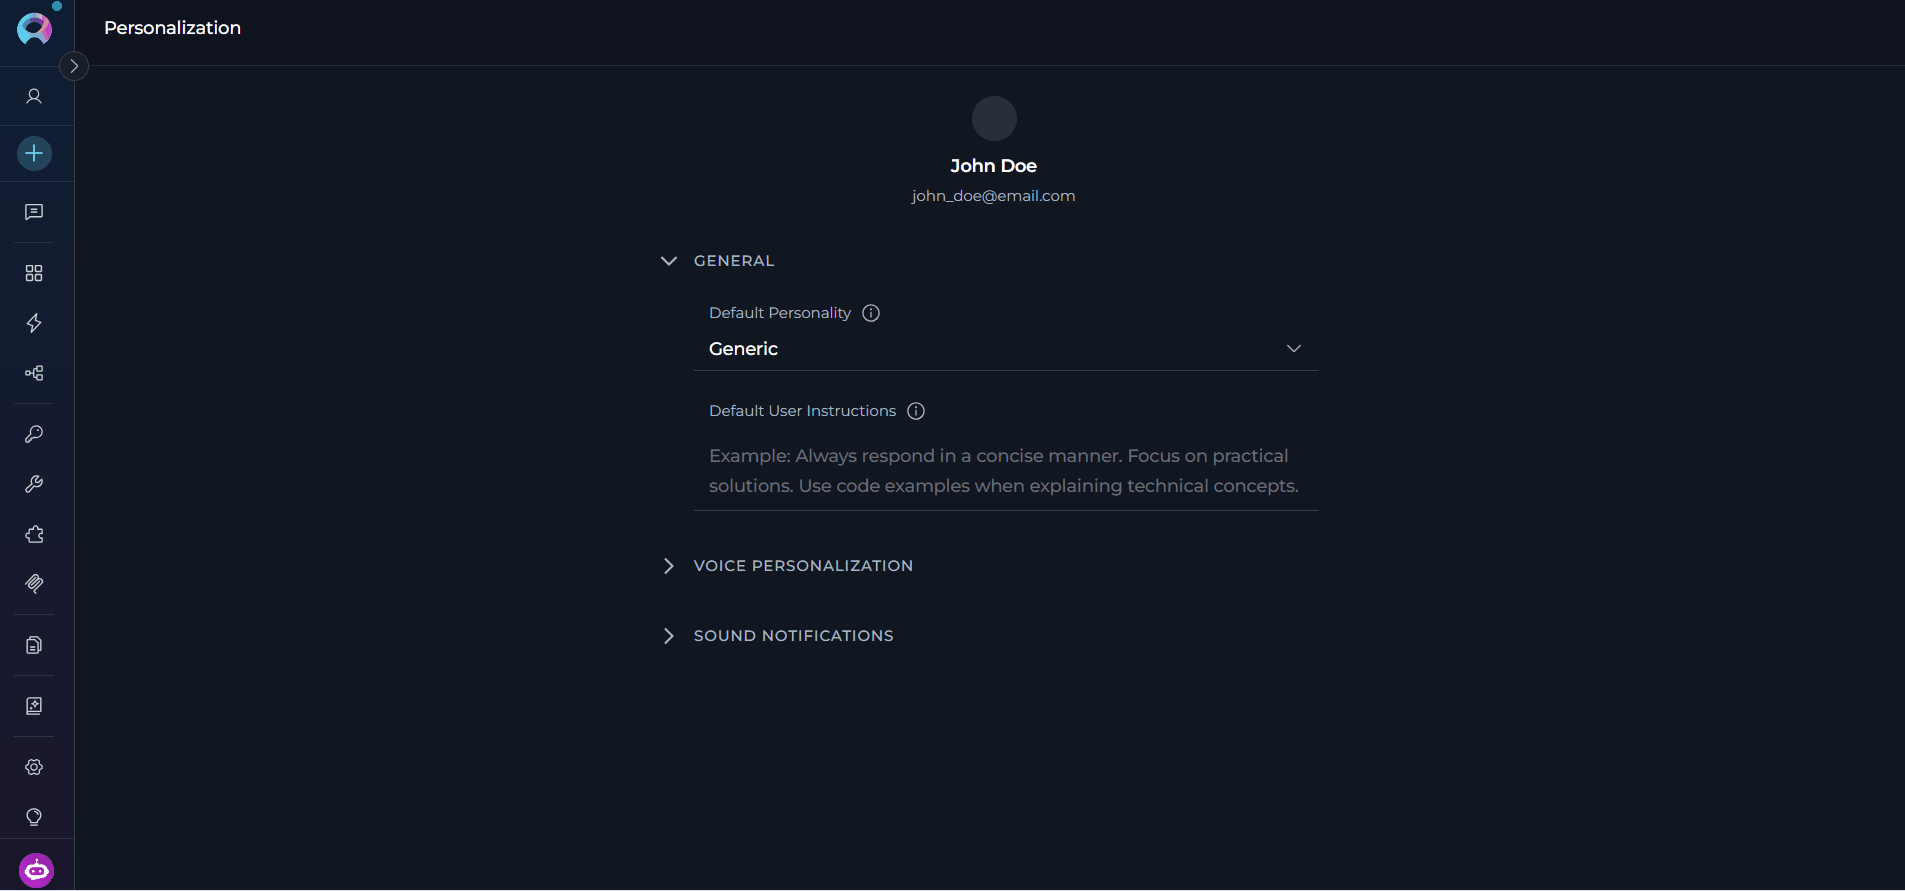
Task: Click the paperclip attachments icon
Action: click(x=34, y=584)
